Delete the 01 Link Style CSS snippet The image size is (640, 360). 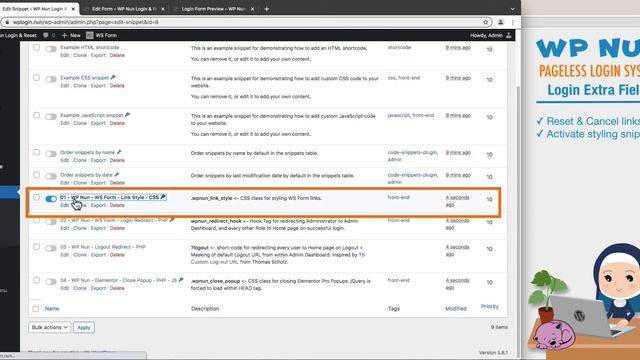pos(117,205)
